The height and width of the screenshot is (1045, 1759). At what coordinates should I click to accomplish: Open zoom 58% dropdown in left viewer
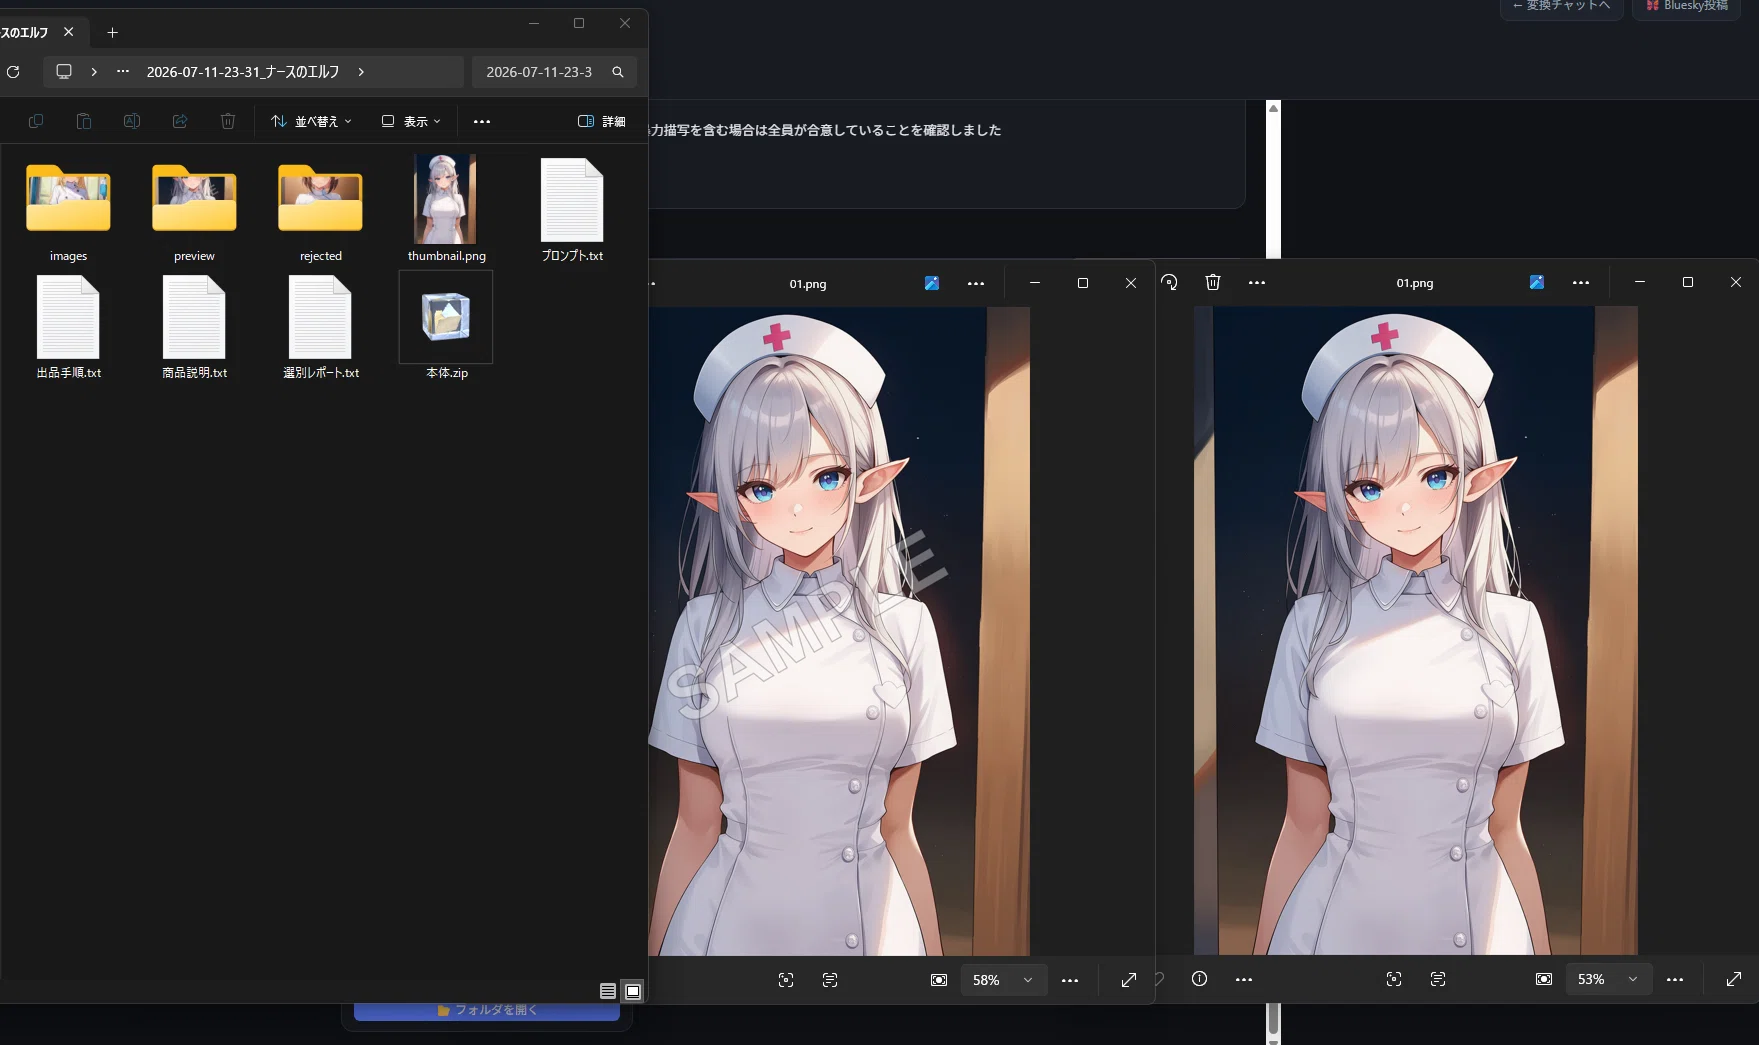pos(1003,980)
